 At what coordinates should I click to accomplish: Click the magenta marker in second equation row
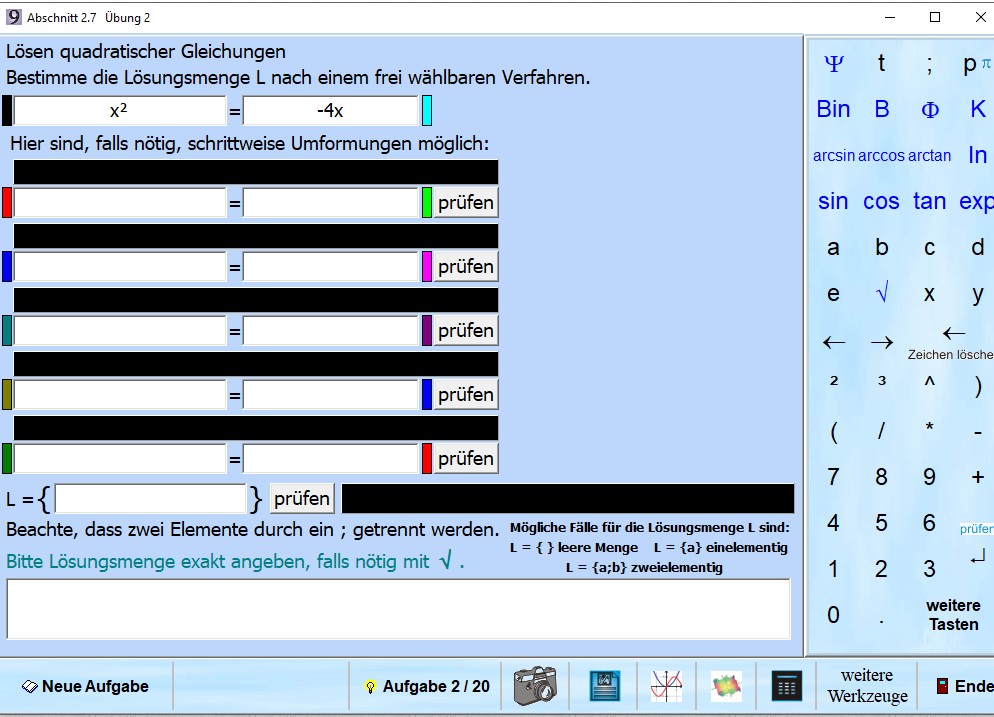pyautogui.click(x=427, y=267)
